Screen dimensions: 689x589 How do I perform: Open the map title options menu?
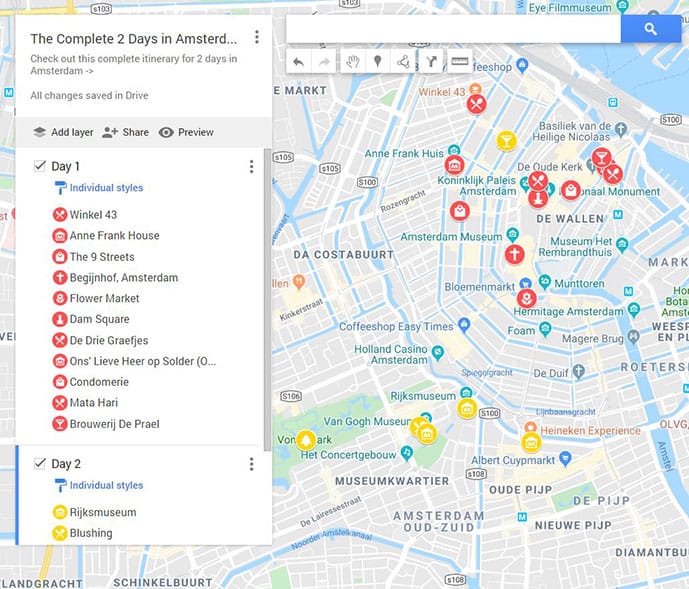tap(257, 37)
